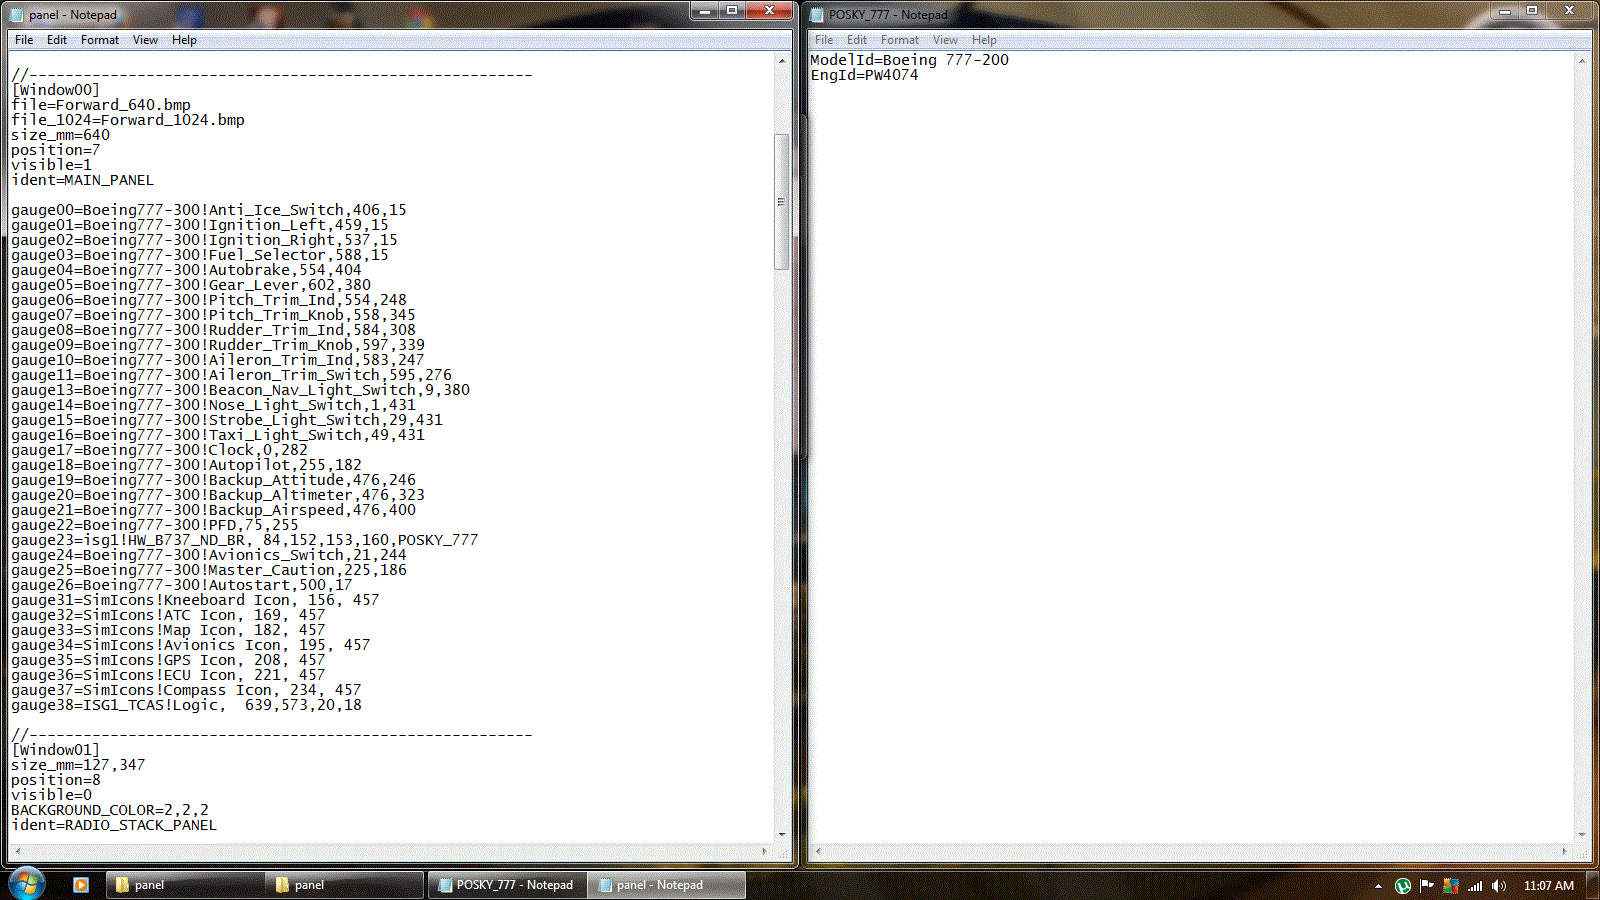Click the gauge26 Autostart line
The width and height of the screenshot is (1600, 900).
pos(182,585)
